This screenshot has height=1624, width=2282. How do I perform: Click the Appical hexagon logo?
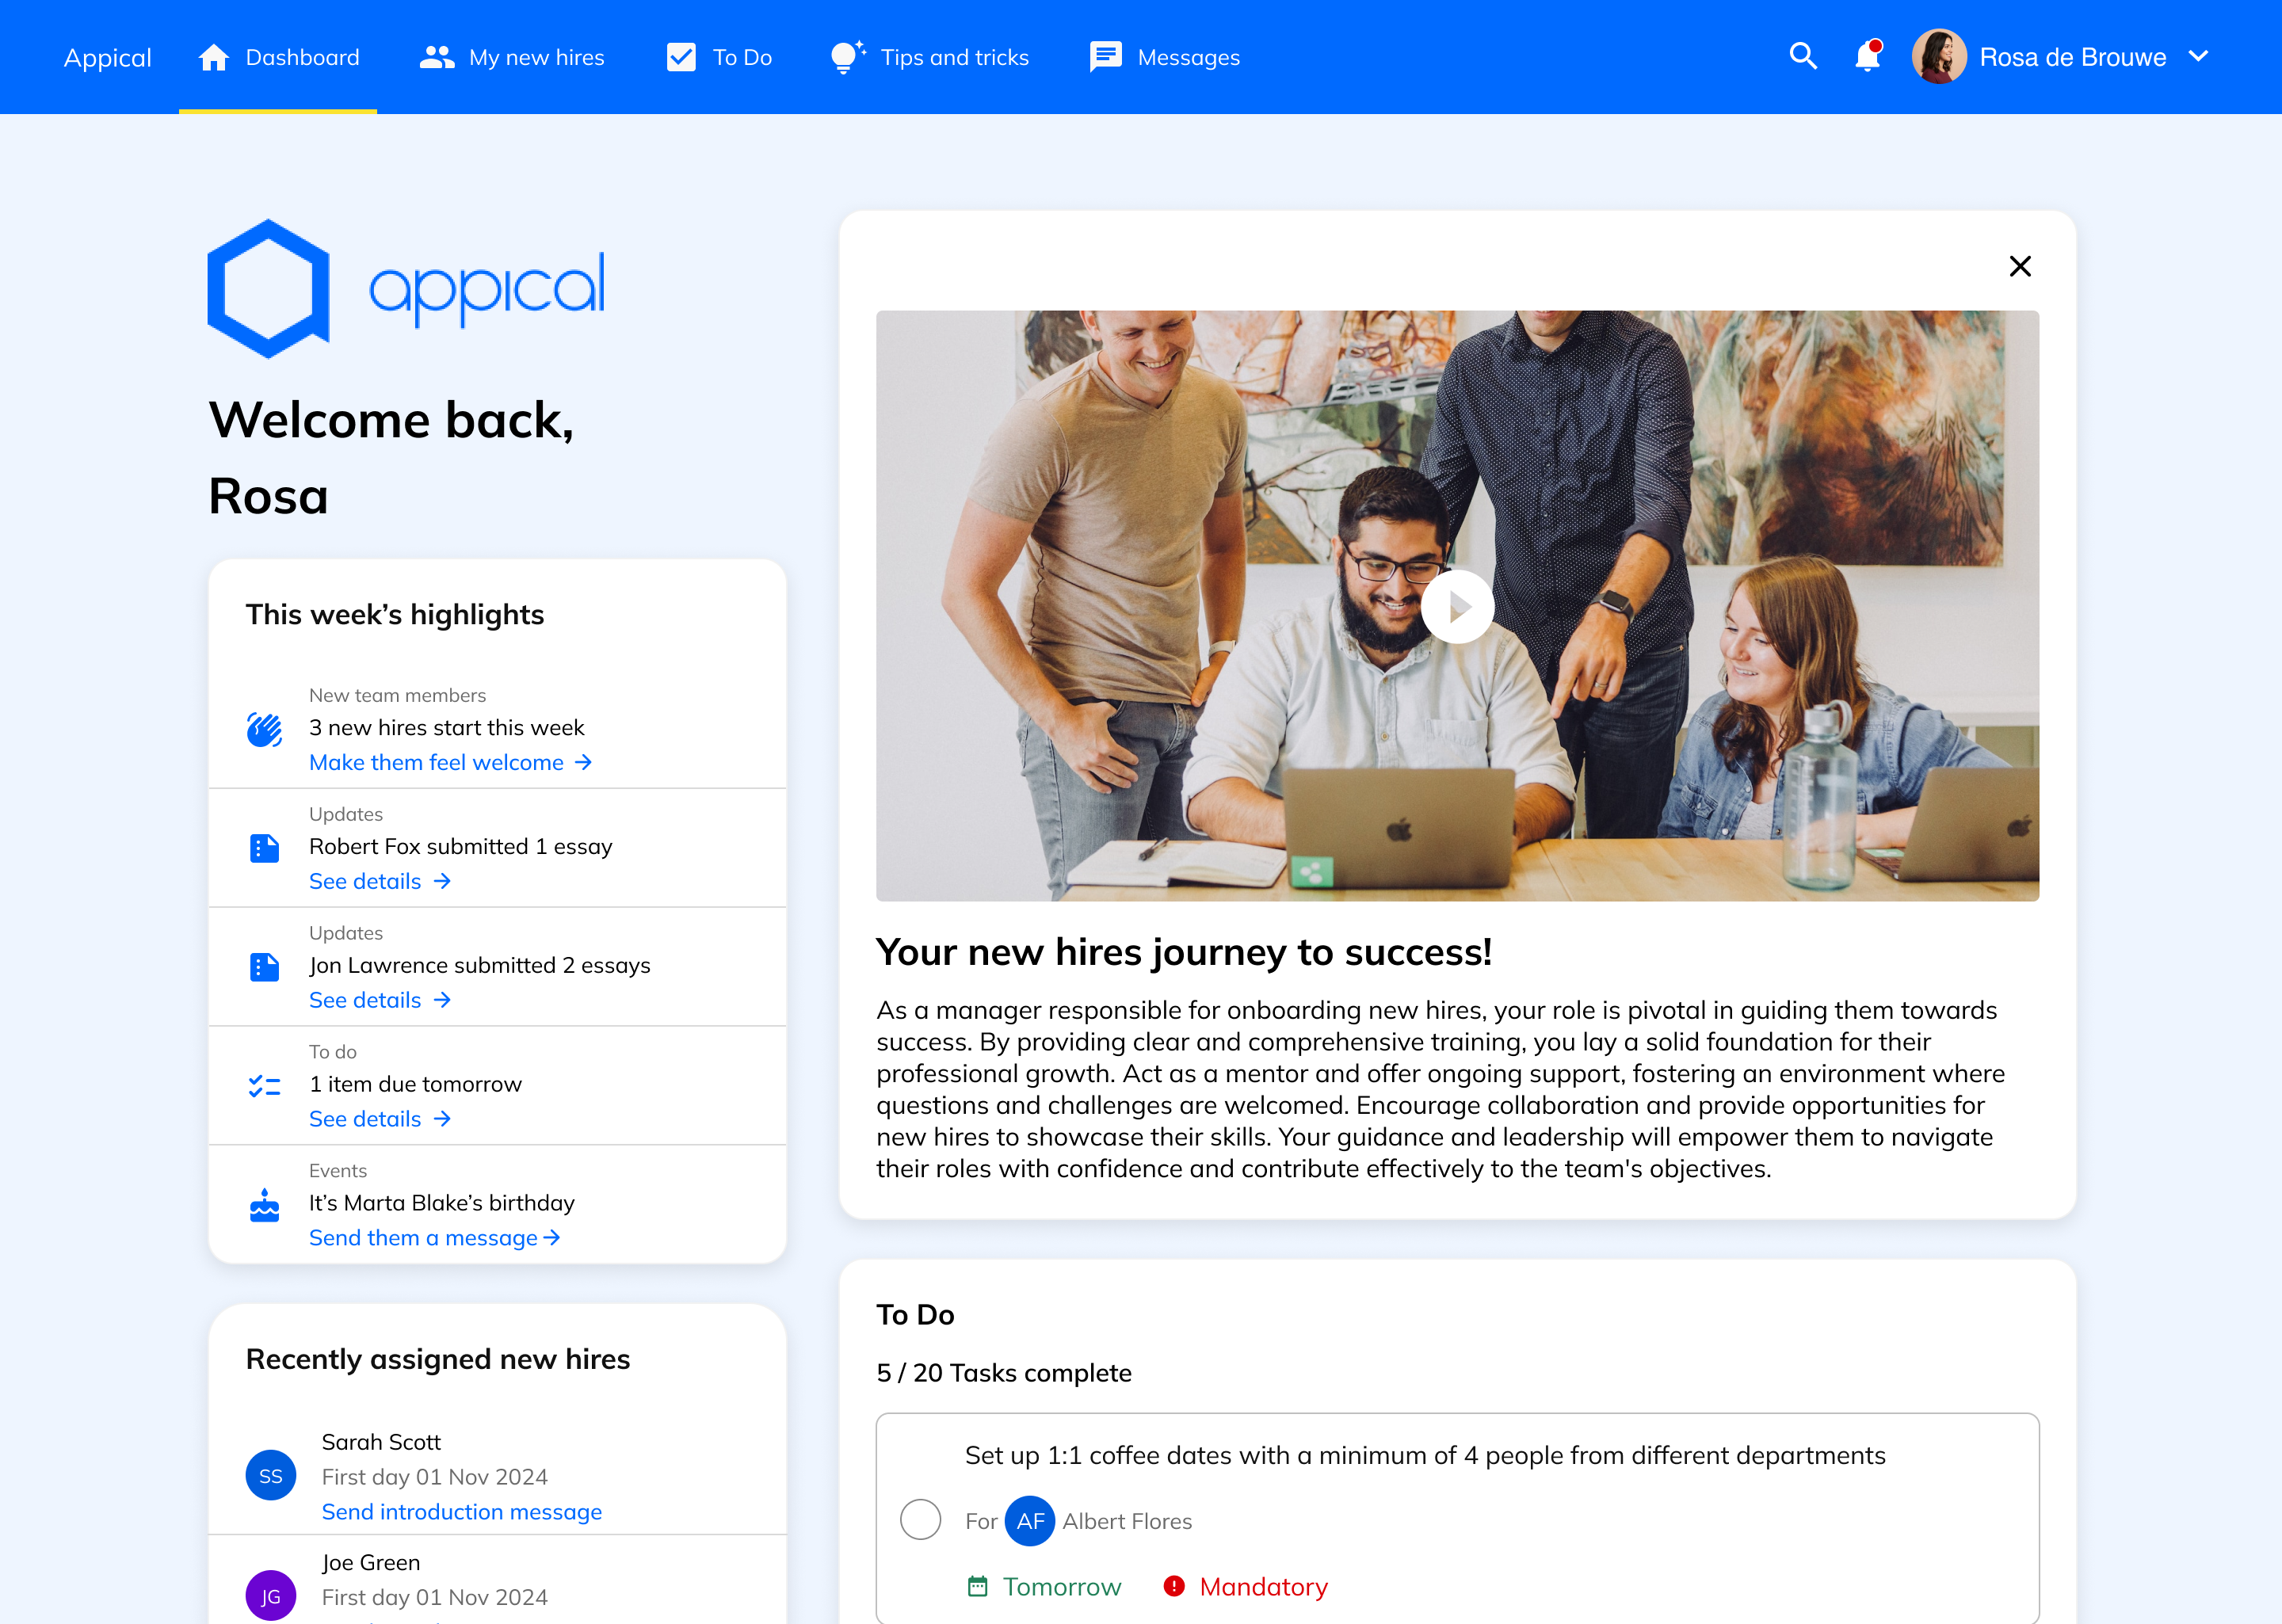point(268,288)
